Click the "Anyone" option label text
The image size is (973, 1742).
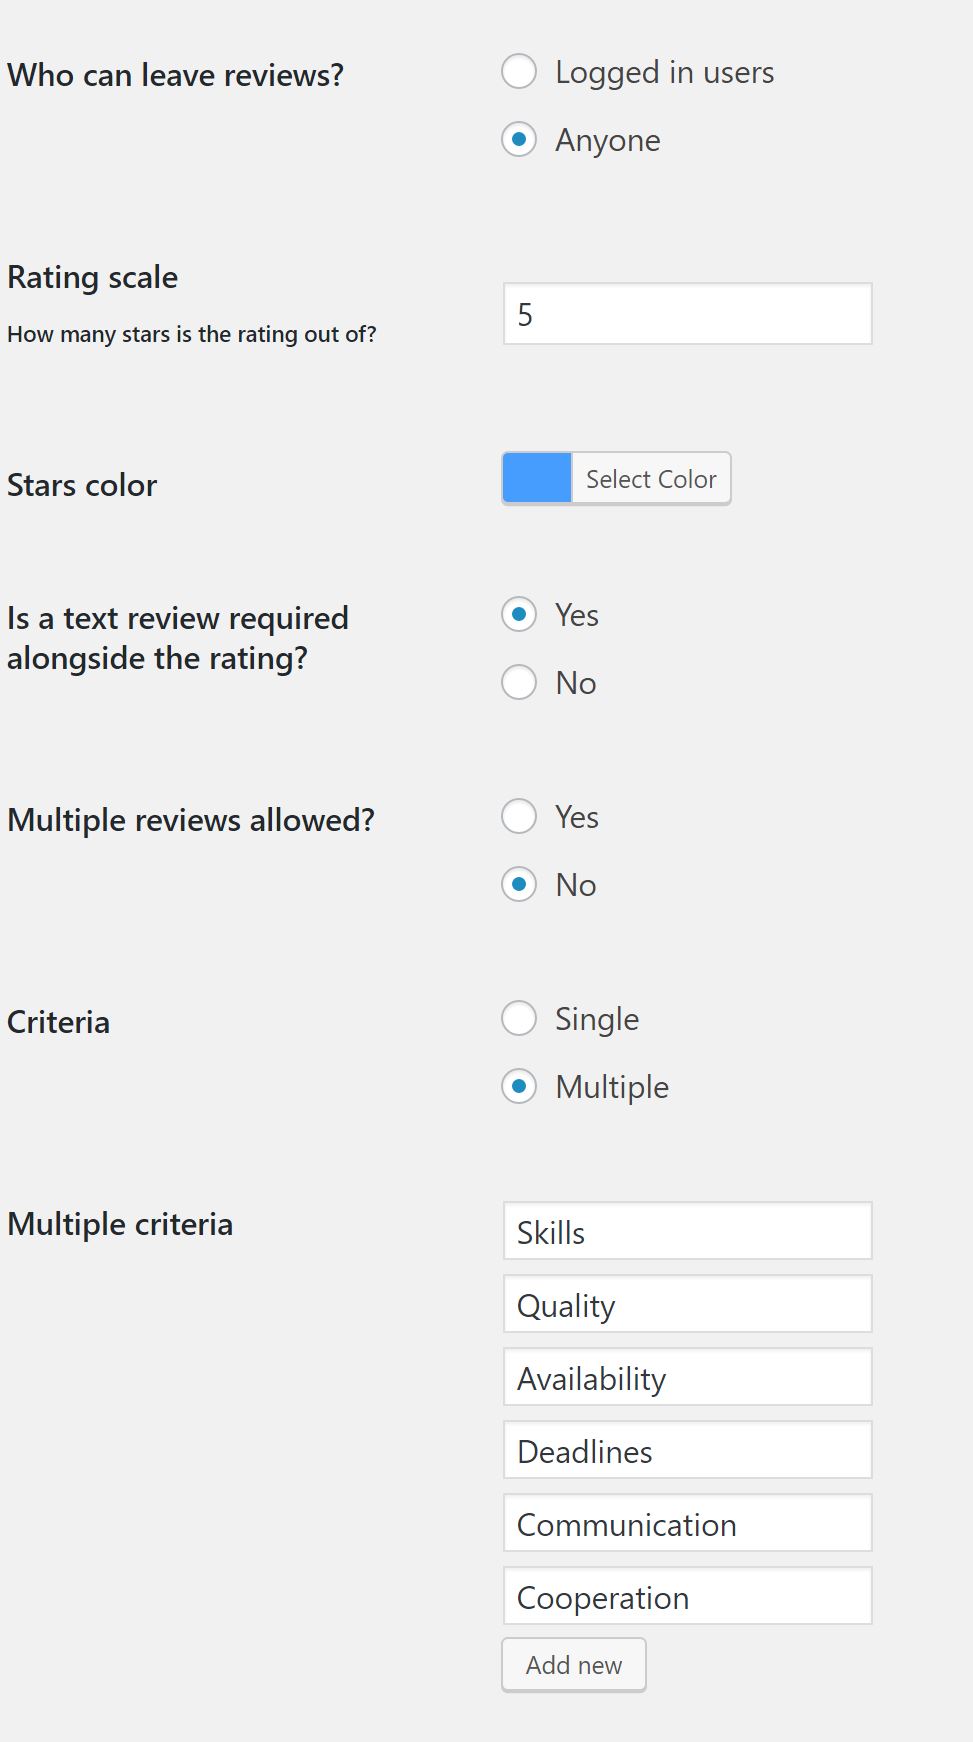(608, 140)
